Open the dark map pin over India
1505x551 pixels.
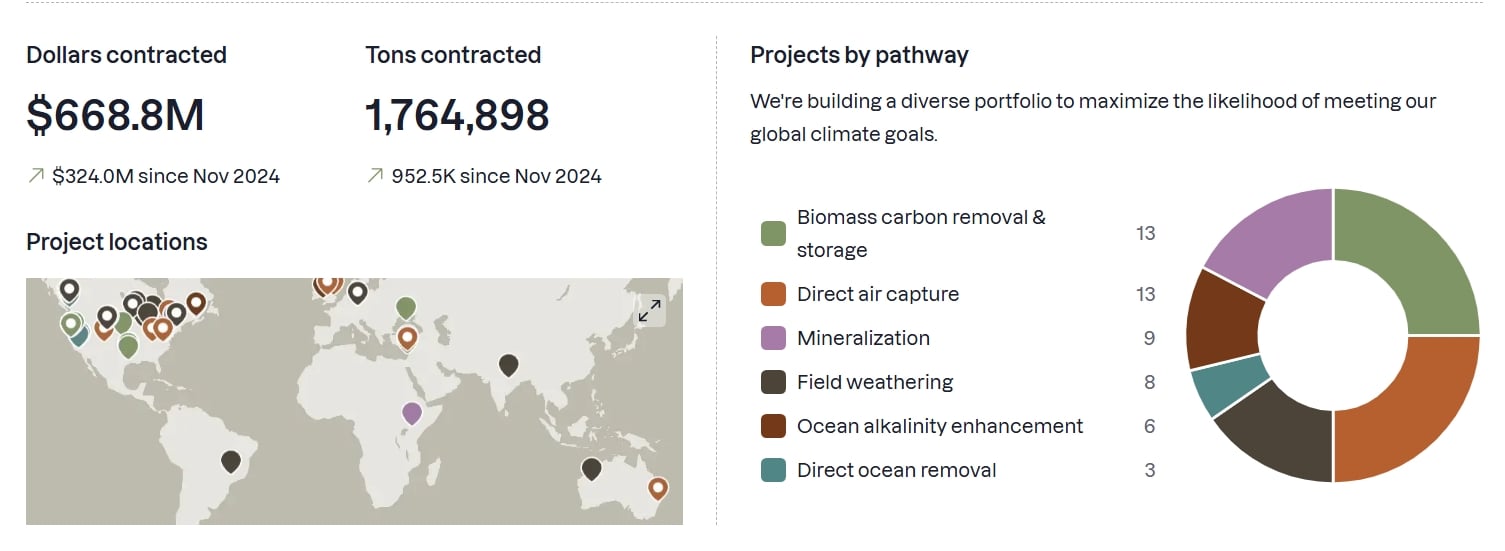pos(509,365)
